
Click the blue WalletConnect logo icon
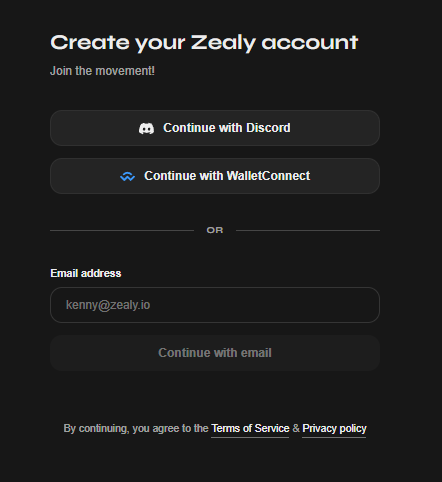(x=127, y=176)
